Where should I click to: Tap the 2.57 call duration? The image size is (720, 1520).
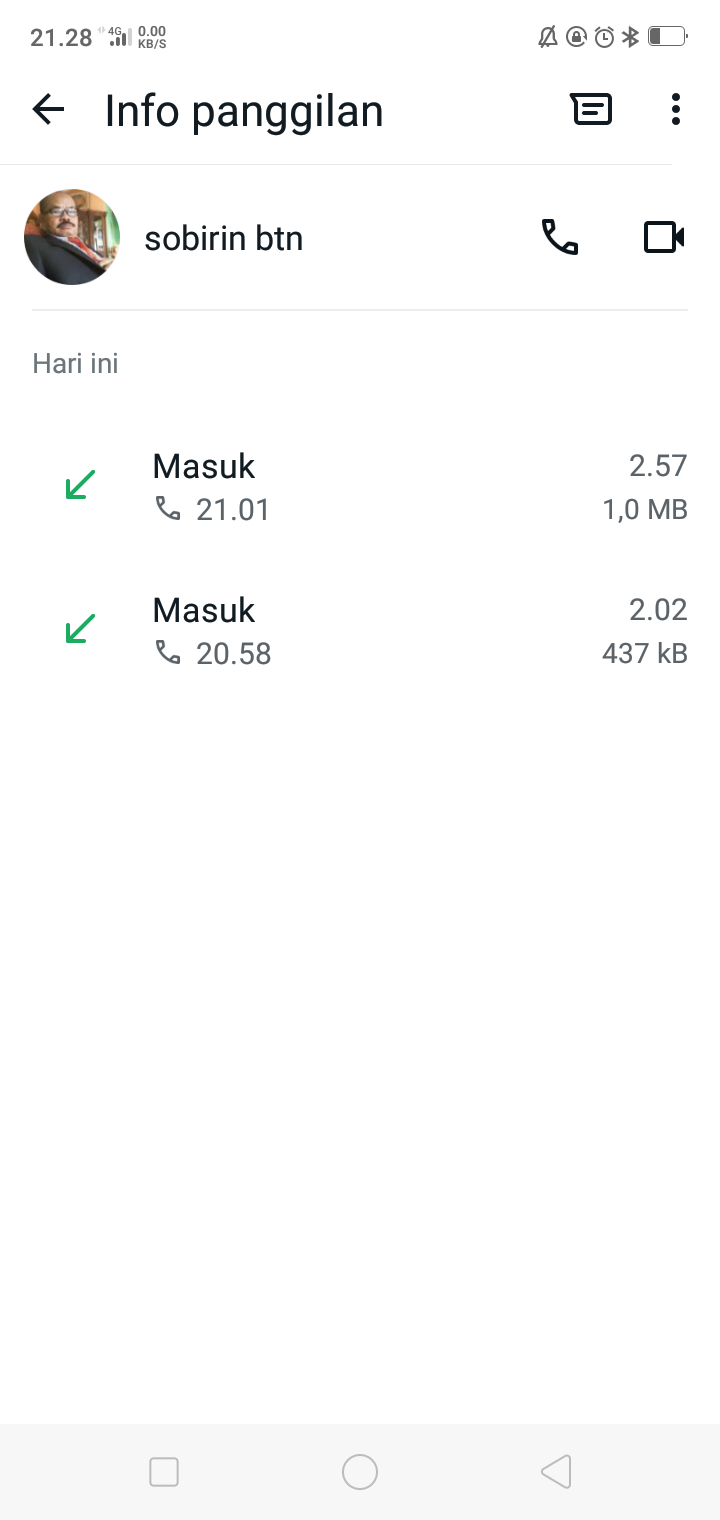pyautogui.click(x=658, y=466)
